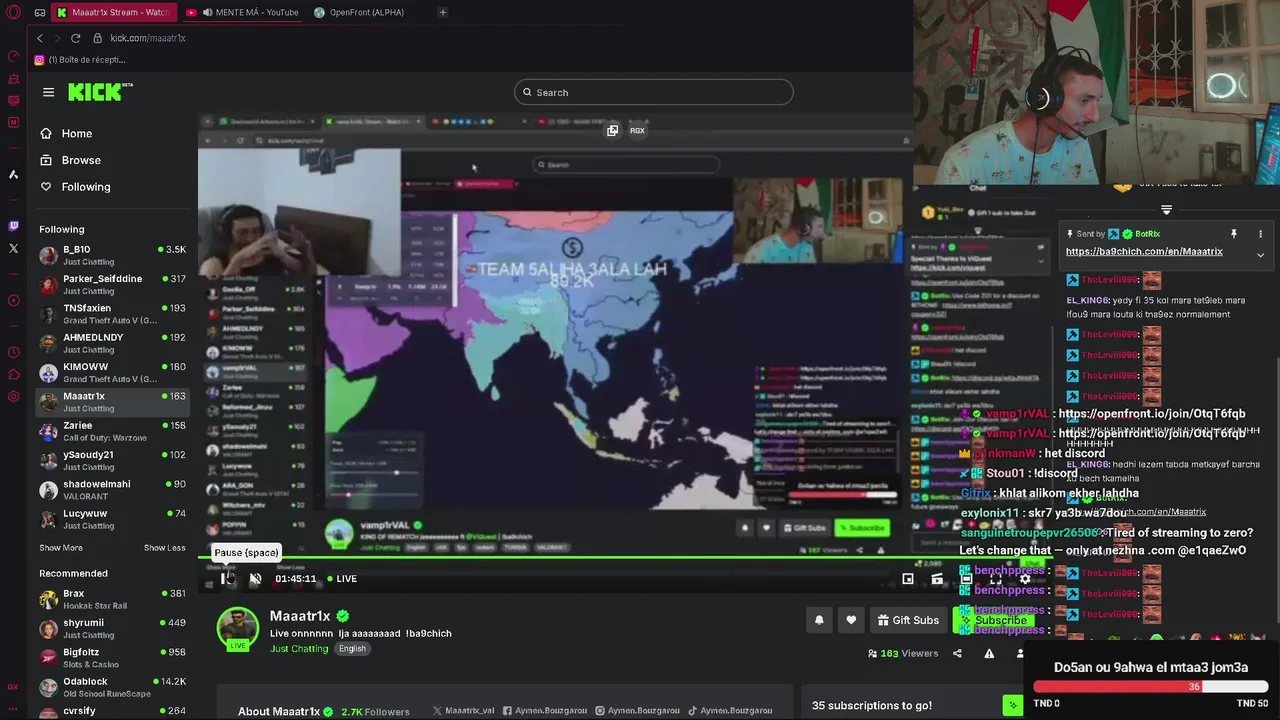Open Zariee channel

(x=112, y=431)
